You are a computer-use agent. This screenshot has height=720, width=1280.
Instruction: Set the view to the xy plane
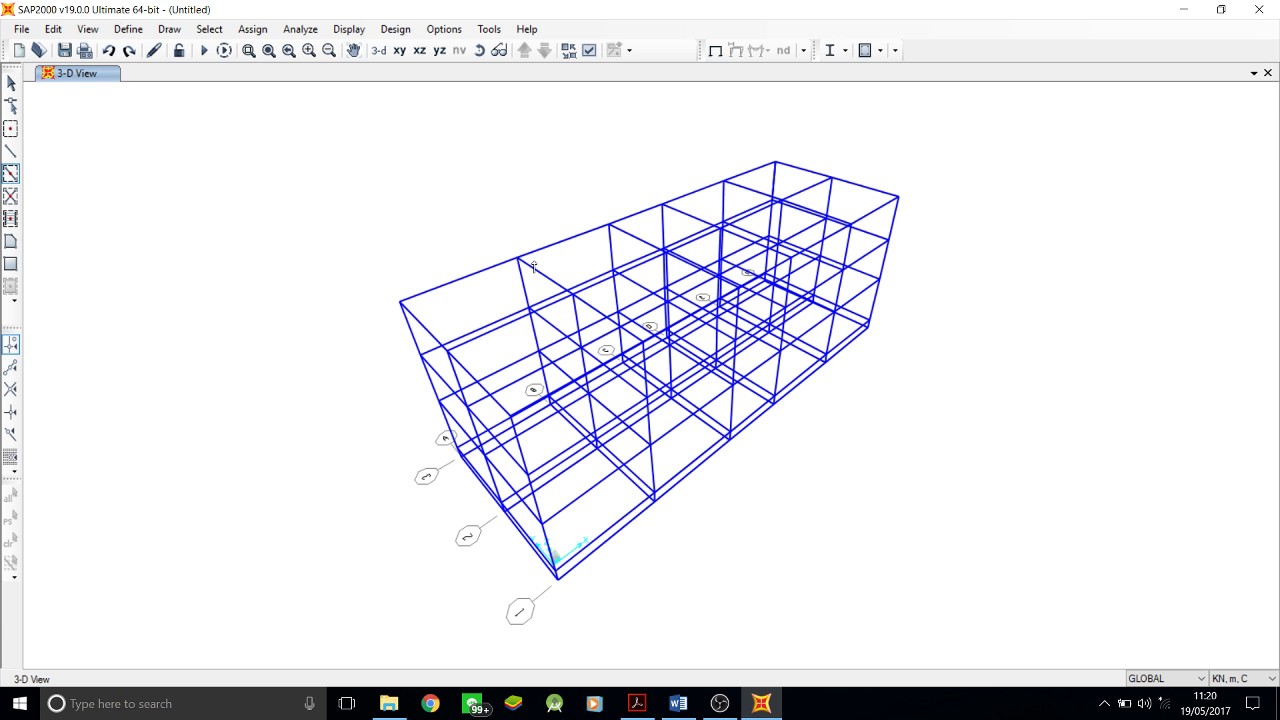[x=400, y=50]
